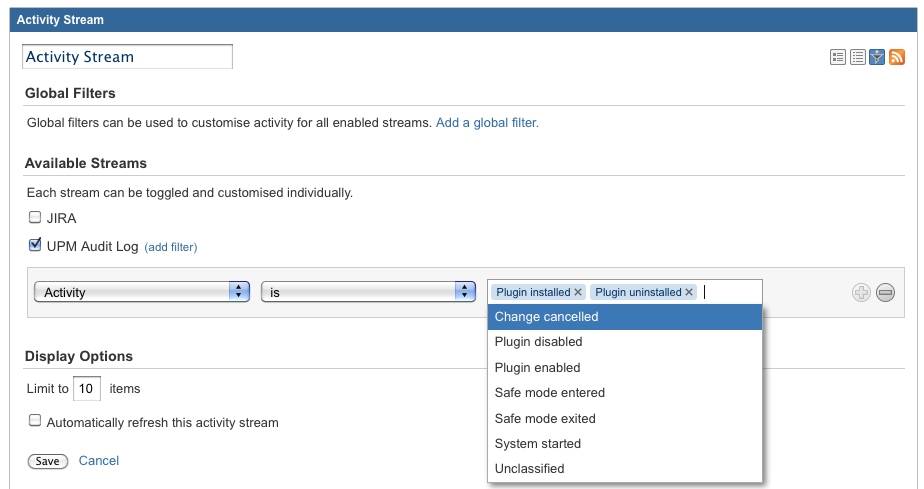Click the Activity Stream title field
This screenshot has width=924, height=489.
click(127, 57)
